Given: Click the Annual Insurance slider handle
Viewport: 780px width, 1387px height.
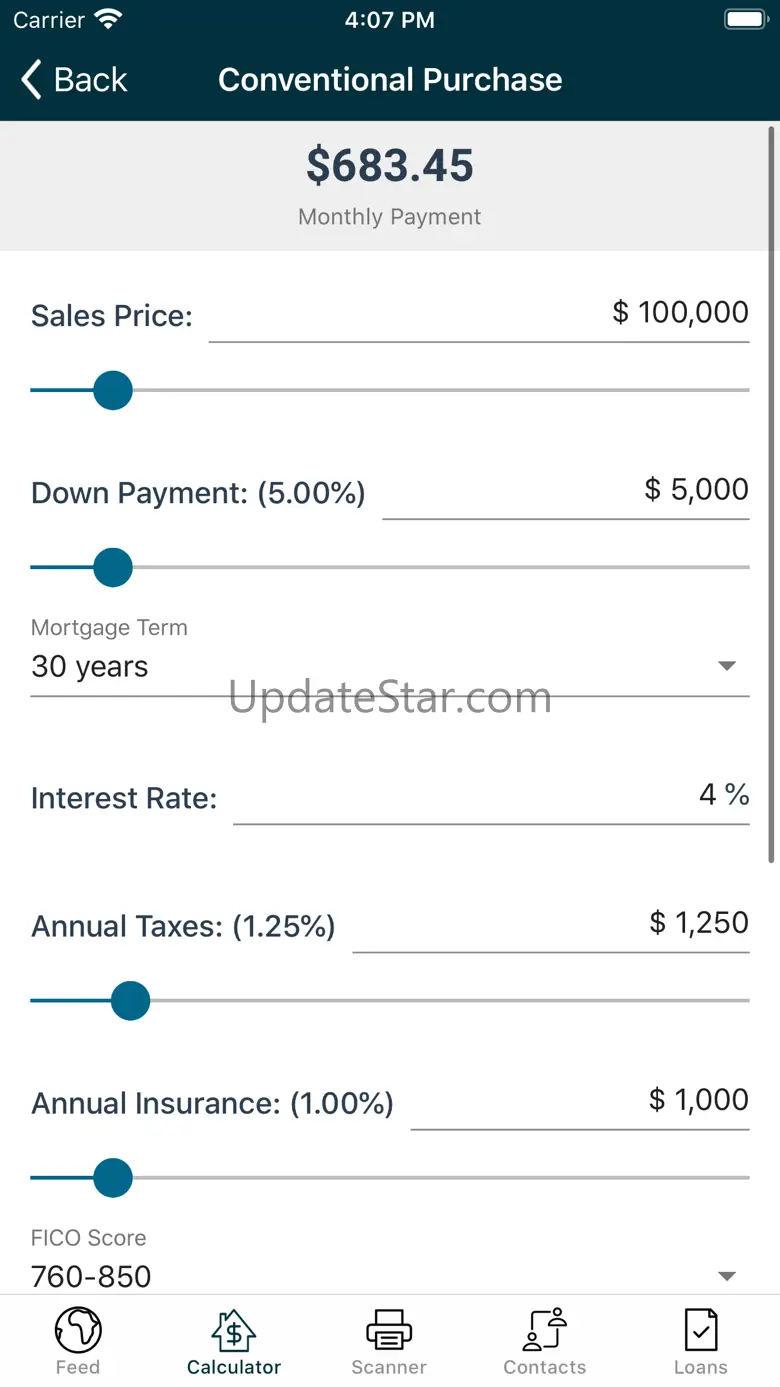Looking at the screenshot, I should (113, 1178).
